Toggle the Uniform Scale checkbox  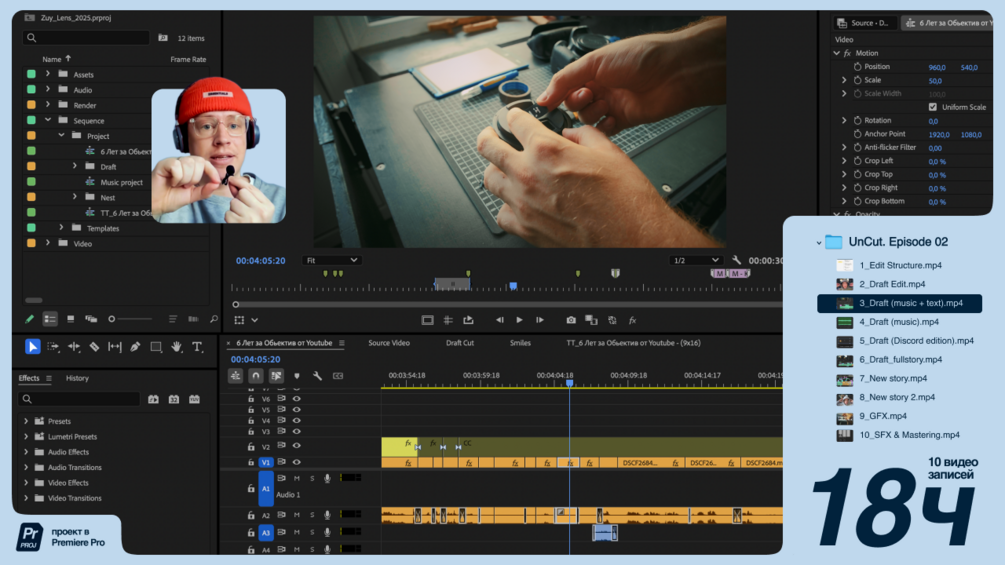(x=933, y=107)
